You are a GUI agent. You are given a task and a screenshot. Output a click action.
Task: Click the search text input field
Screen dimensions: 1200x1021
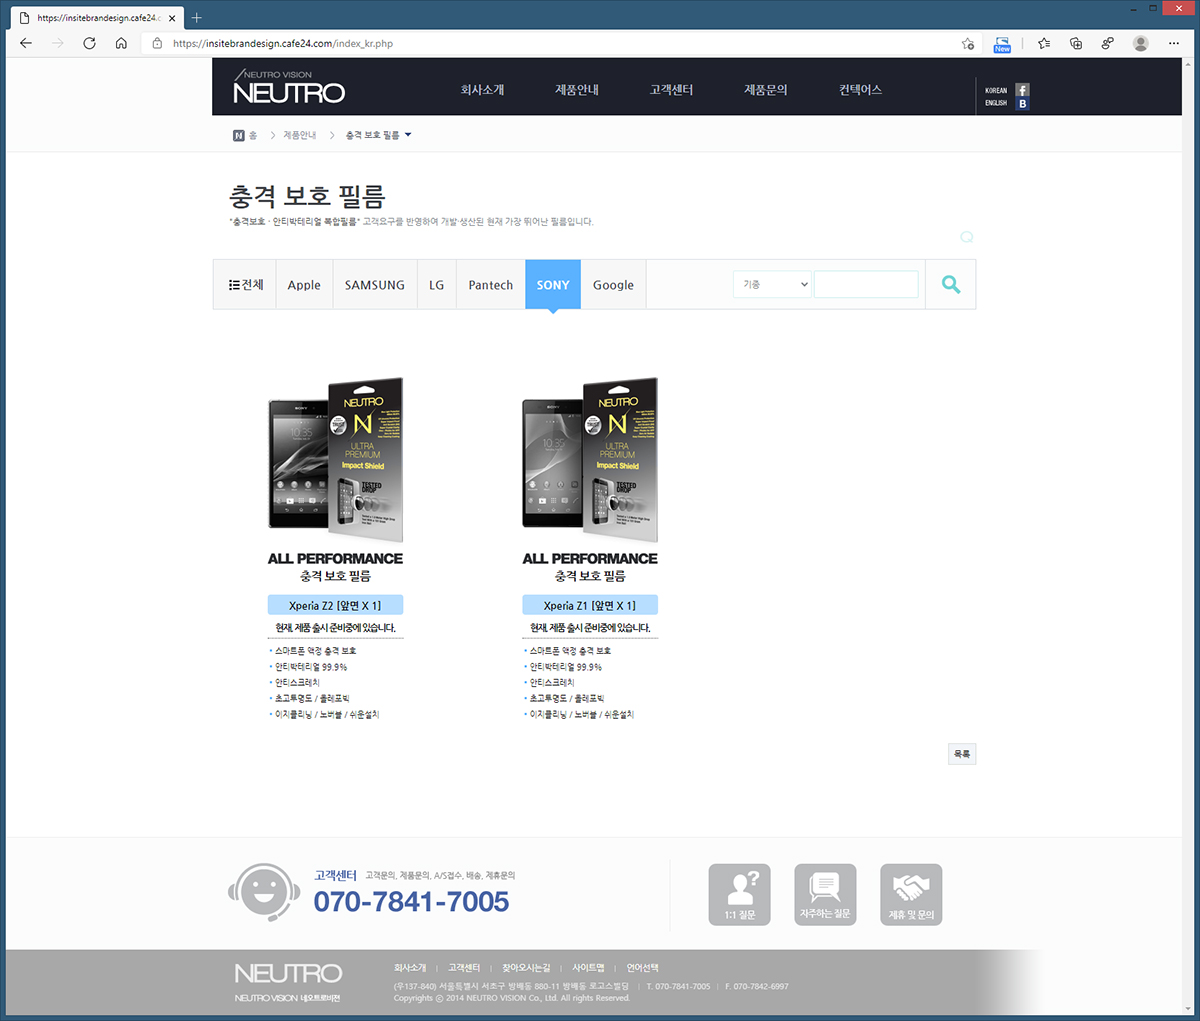(865, 285)
